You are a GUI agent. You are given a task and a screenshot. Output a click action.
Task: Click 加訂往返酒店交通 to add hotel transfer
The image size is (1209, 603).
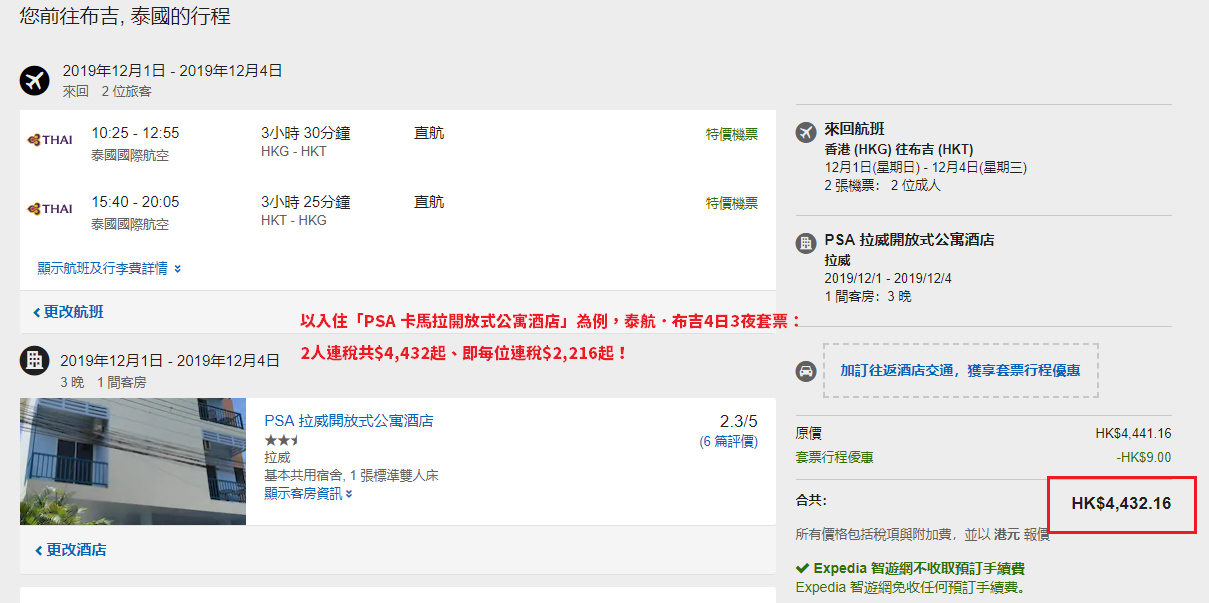click(x=960, y=370)
